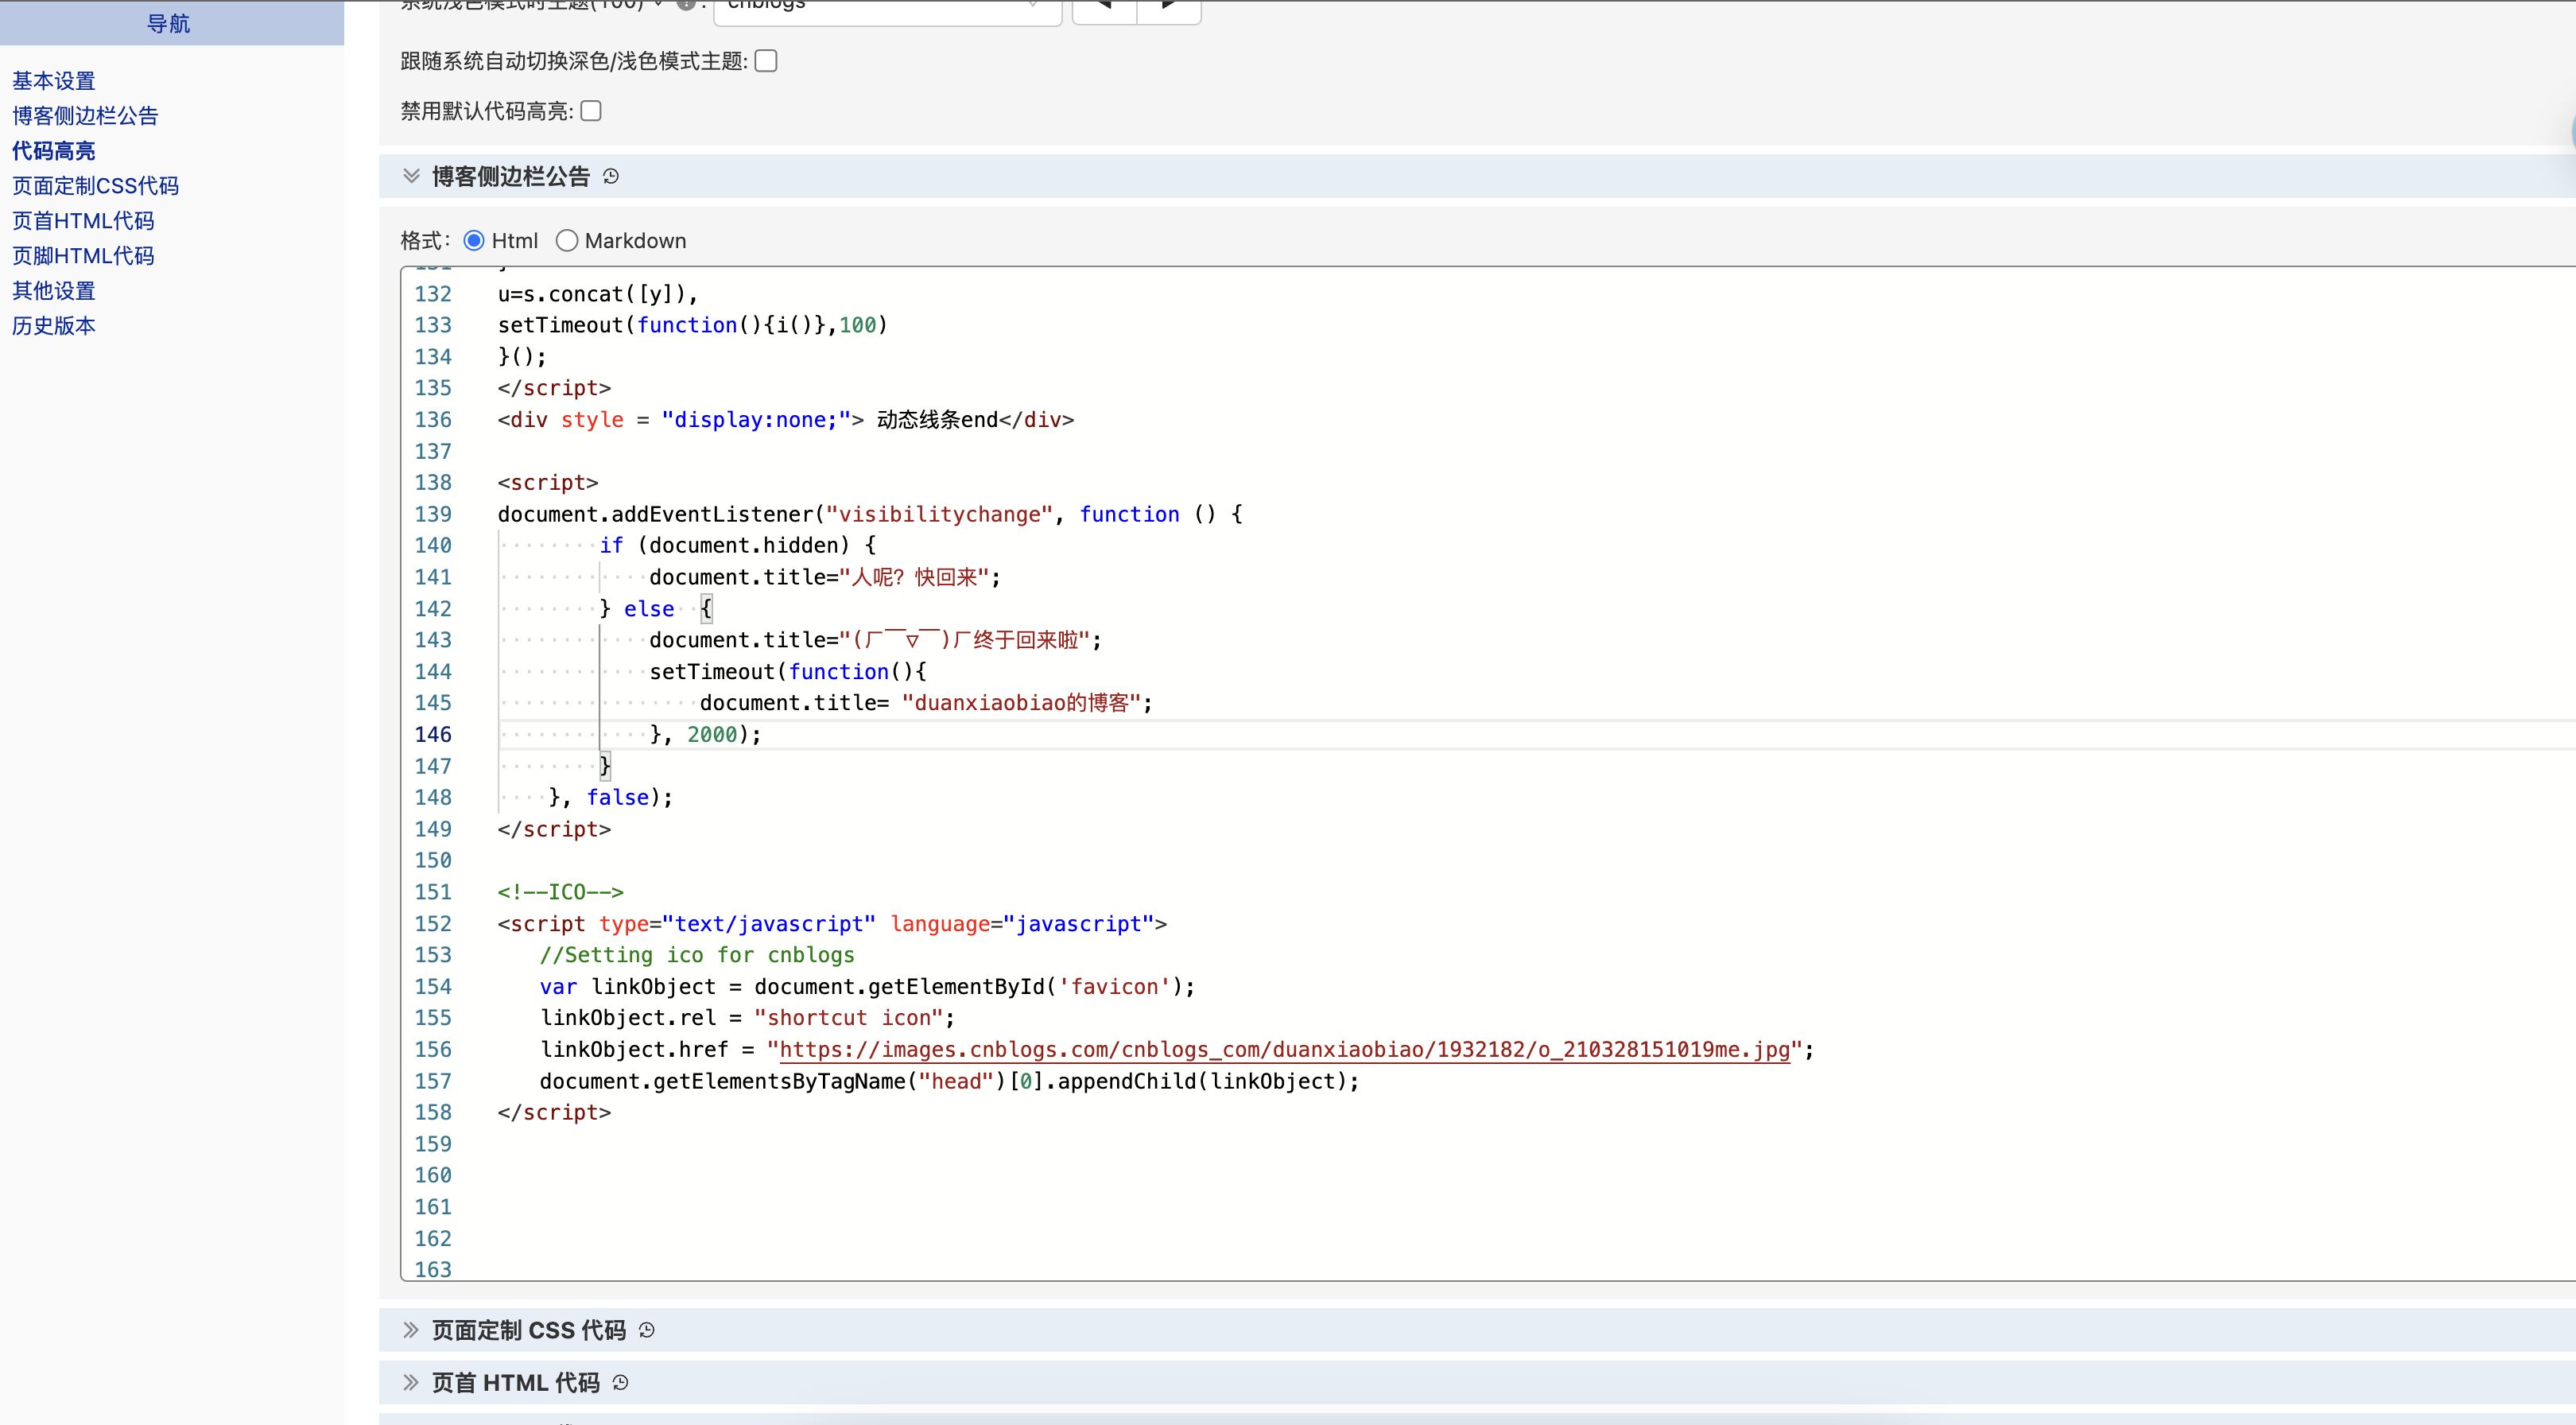
Task: Select the Html format radio button
Action: click(x=474, y=241)
